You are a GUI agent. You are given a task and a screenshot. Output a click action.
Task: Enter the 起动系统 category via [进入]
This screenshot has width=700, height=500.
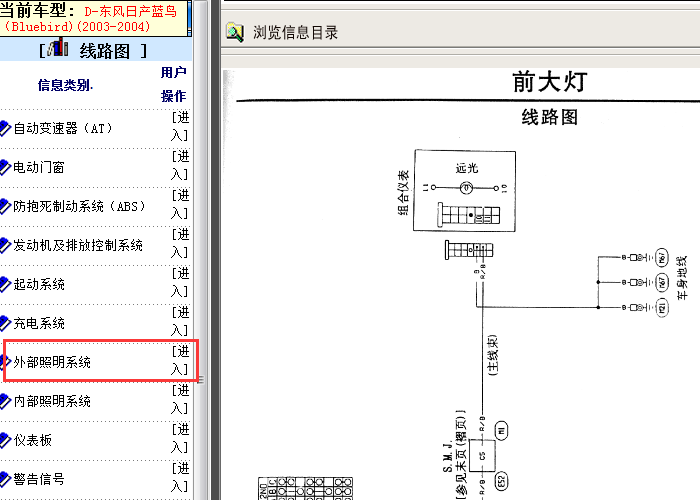(180, 282)
